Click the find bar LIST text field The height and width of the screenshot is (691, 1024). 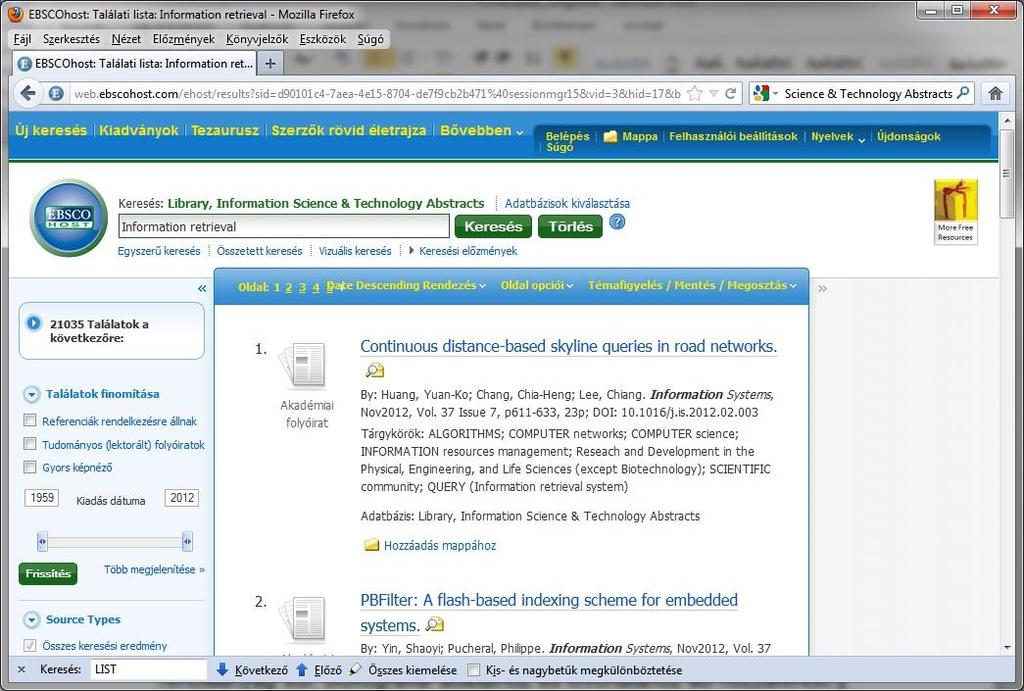tap(149, 669)
